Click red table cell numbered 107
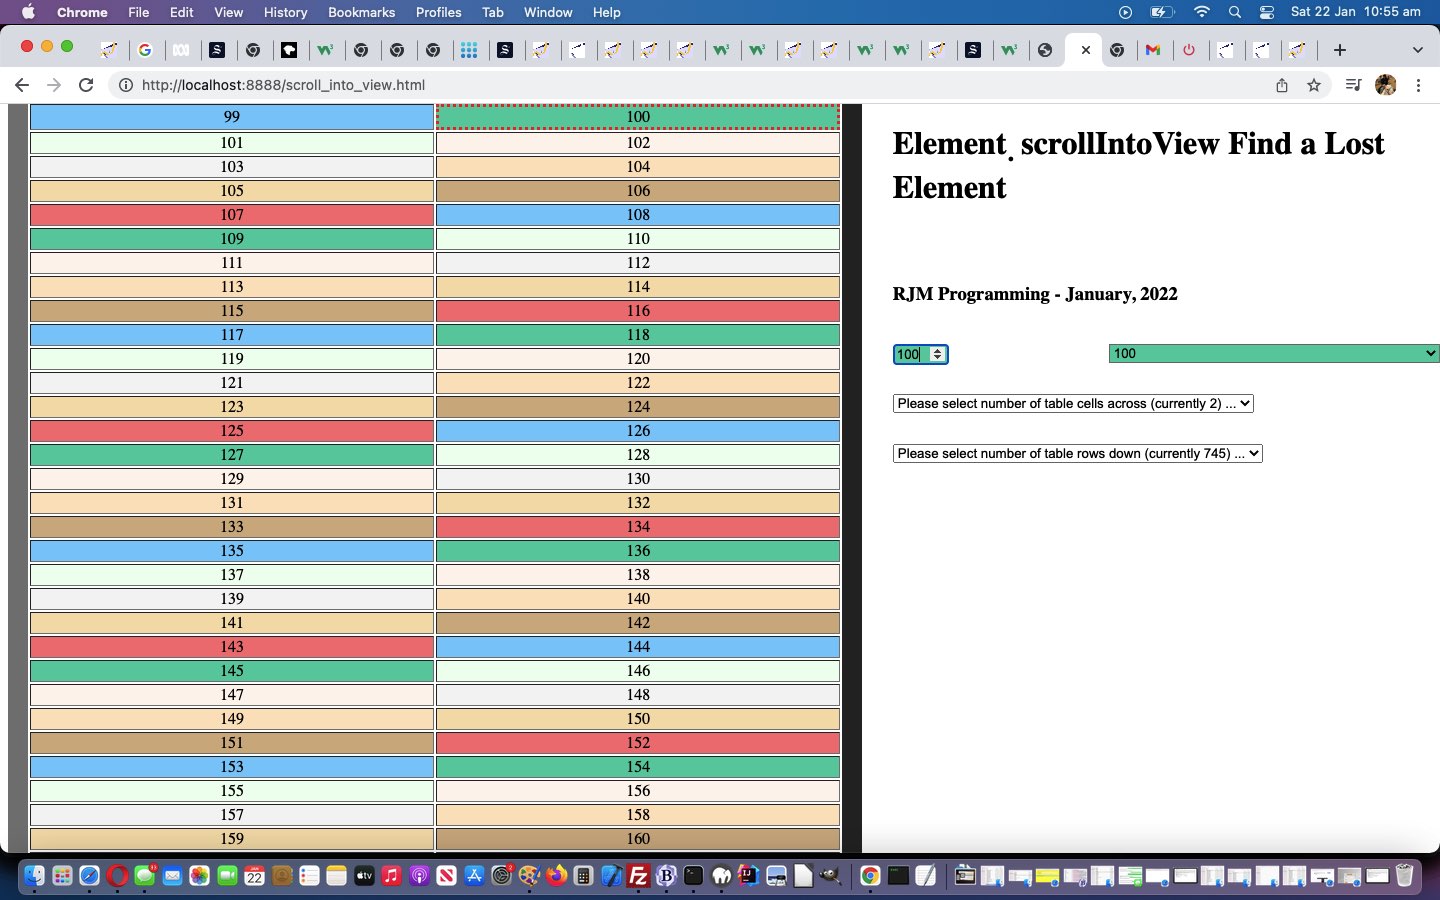This screenshot has width=1440, height=900. click(232, 215)
